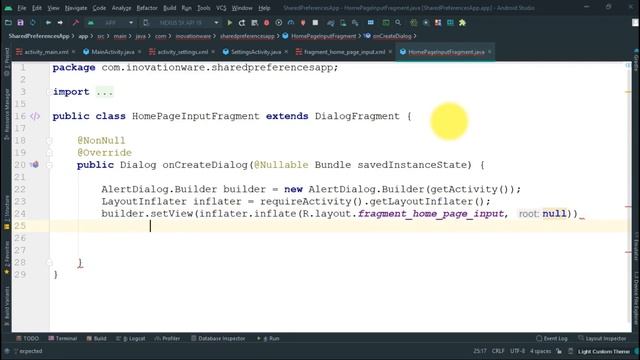
Task: Open the Build menu
Action: [x=169, y=8]
